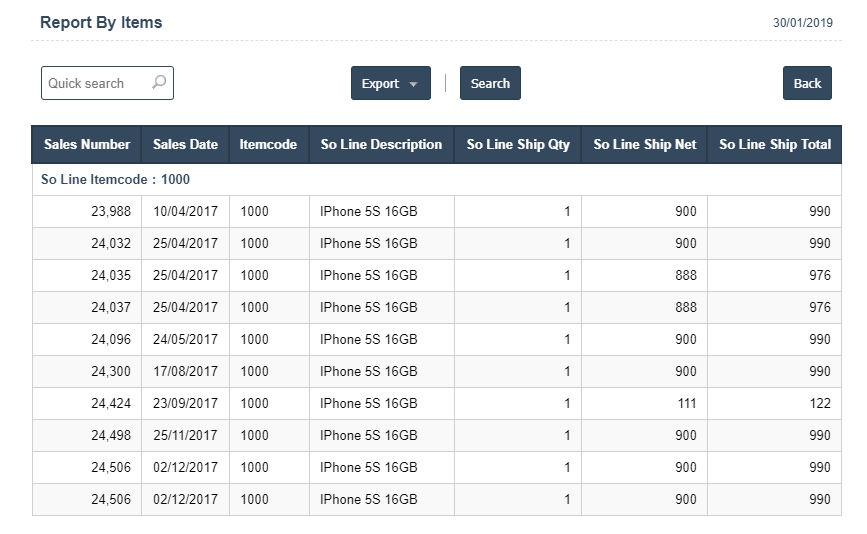Click So Line Description column header
867x534 pixels.
pos(382,144)
